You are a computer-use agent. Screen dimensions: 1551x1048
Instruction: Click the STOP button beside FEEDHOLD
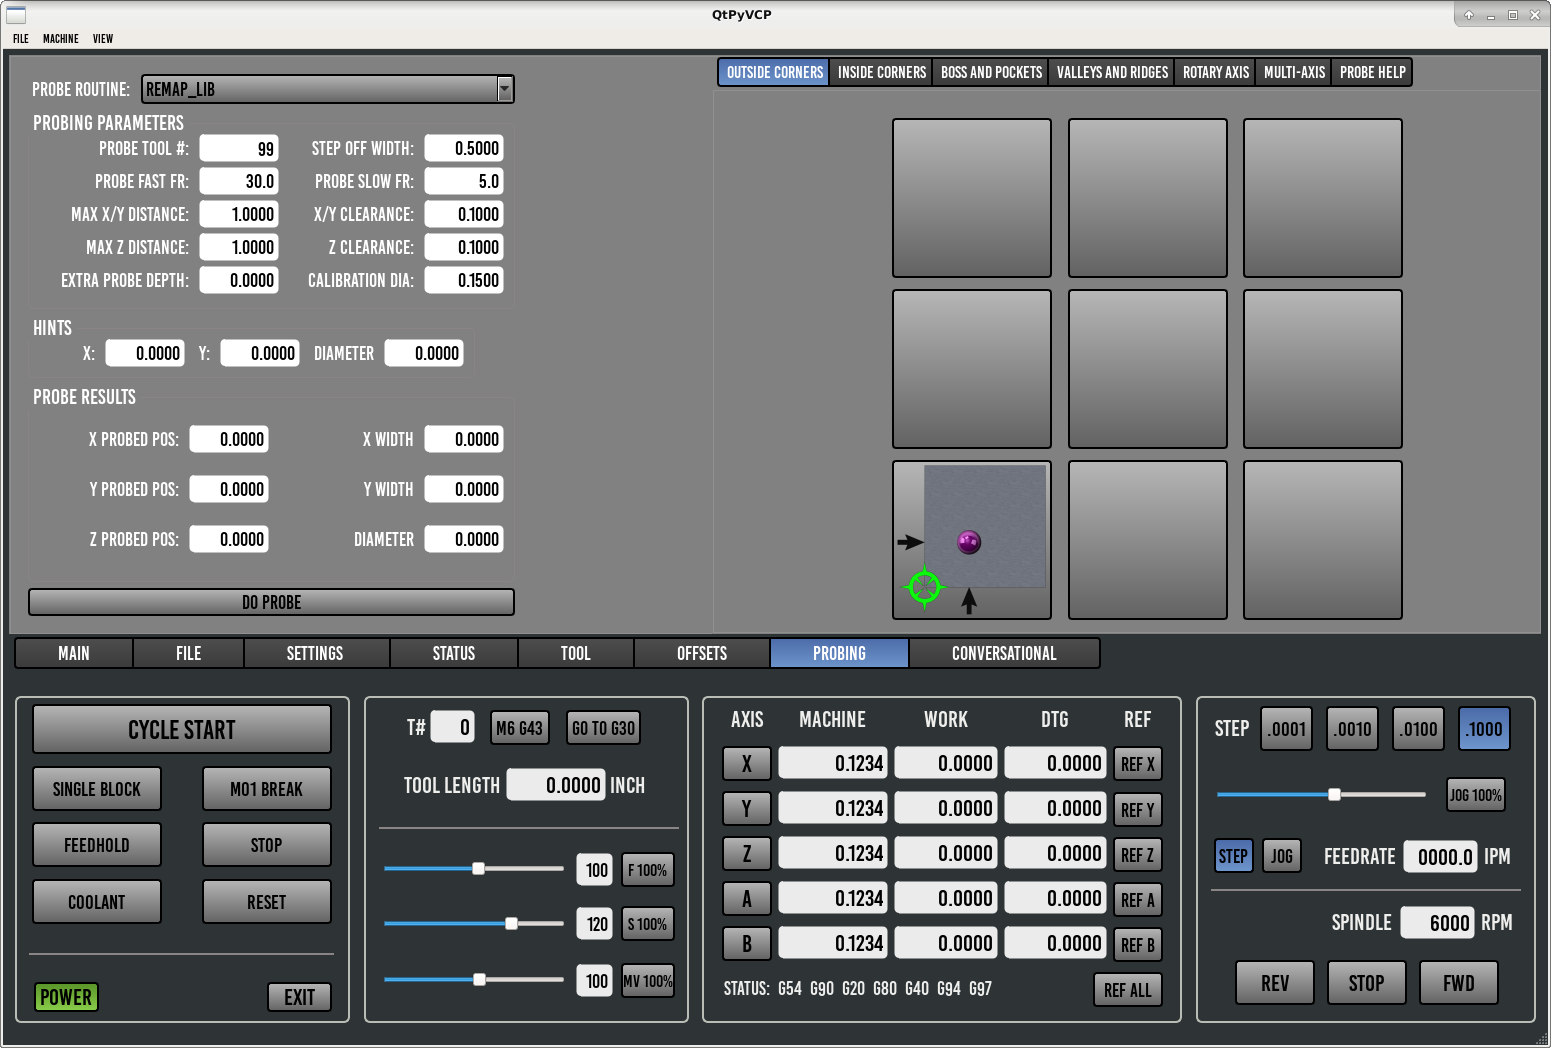[267, 845]
